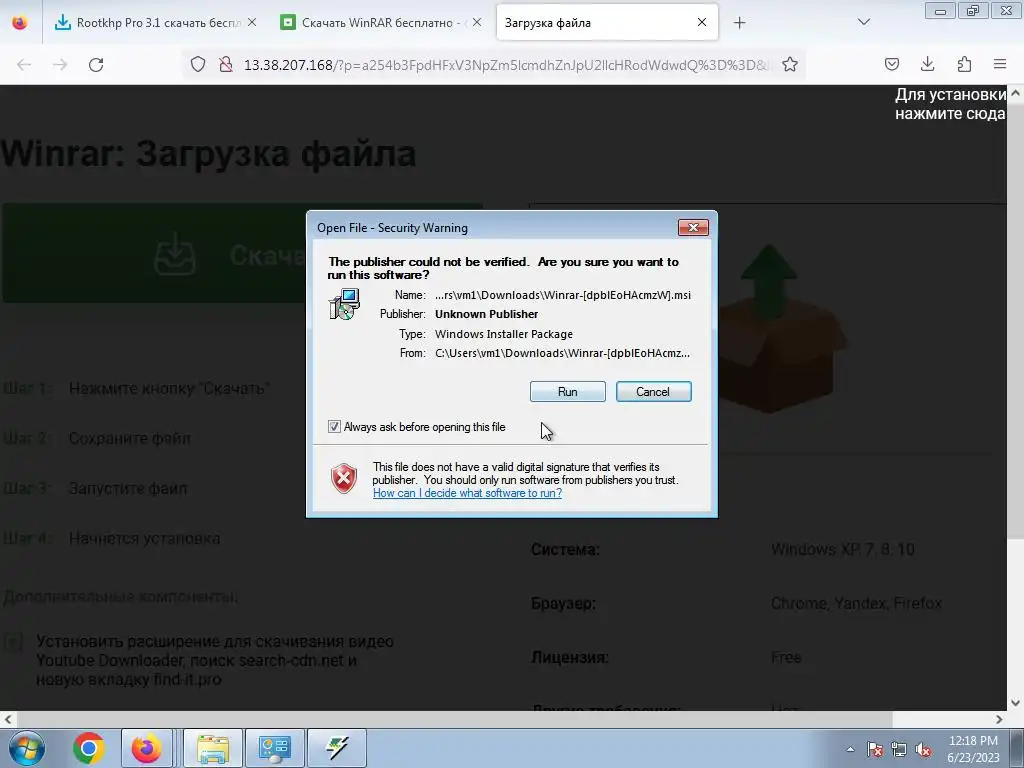Uncheck Always ask before opening this file
Image resolution: width=1024 pixels, height=768 pixels.
(334, 427)
